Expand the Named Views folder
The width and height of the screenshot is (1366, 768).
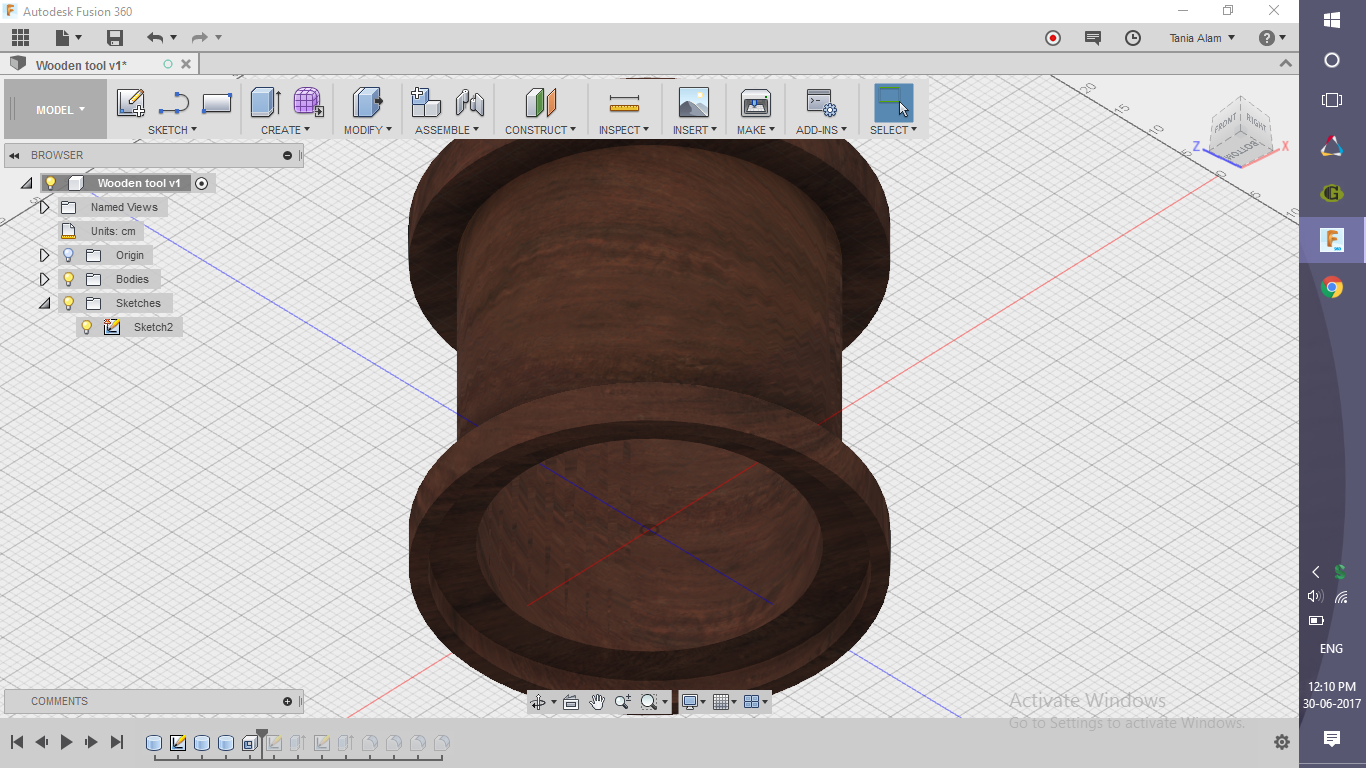44,207
